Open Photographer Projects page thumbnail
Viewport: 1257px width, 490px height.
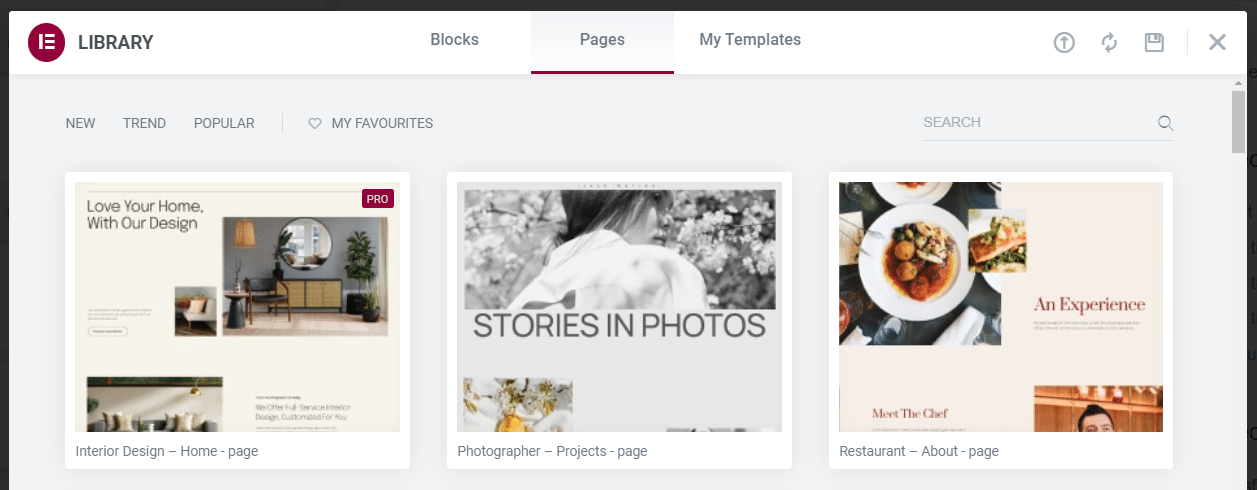point(619,307)
